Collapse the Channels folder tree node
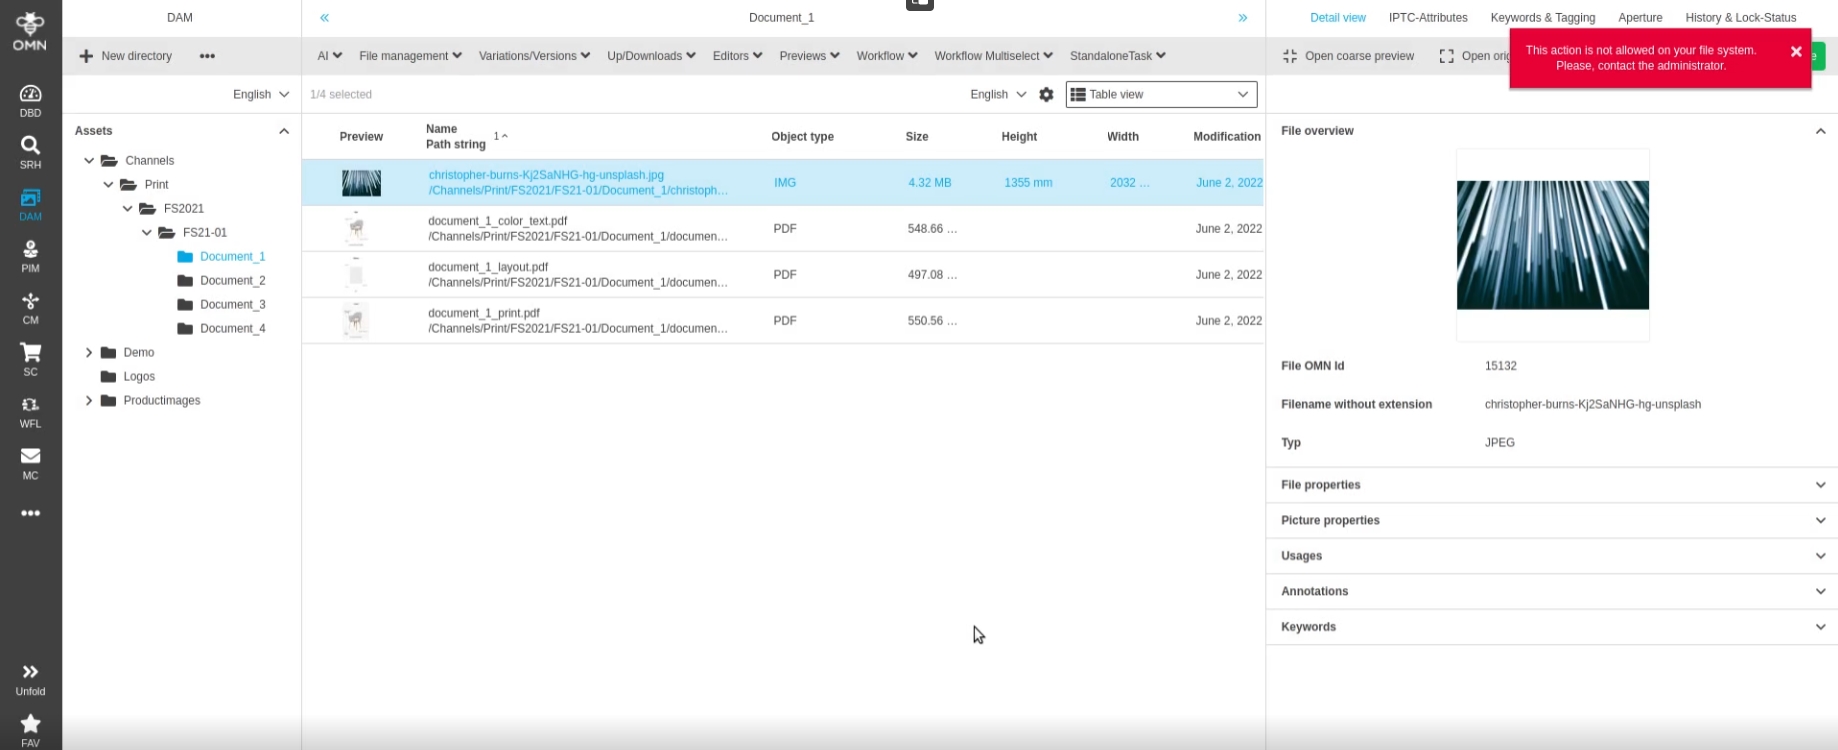This screenshot has height=750, width=1838. pyautogui.click(x=89, y=160)
